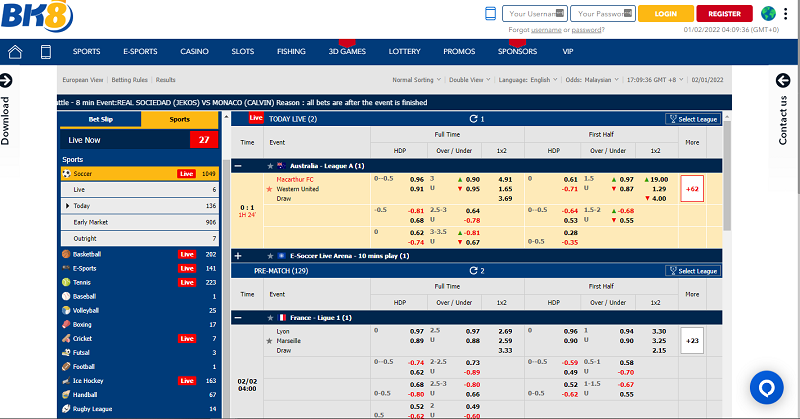Image resolution: width=800 pixels, height=419 pixels.
Task: Click the tablet icon beside username field
Action: pyautogui.click(x=490, y=14)
